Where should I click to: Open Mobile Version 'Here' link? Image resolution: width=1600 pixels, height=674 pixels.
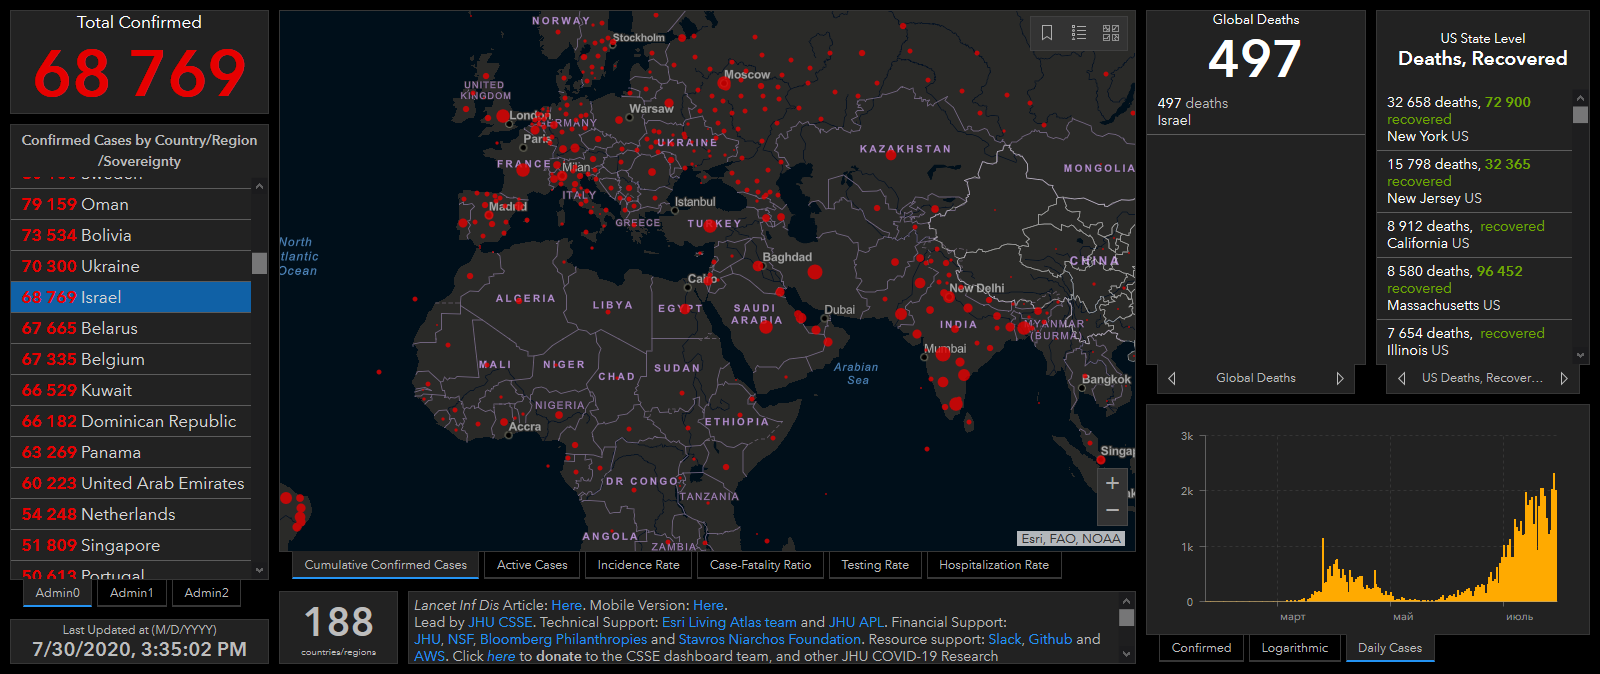[x=708, y=605]
